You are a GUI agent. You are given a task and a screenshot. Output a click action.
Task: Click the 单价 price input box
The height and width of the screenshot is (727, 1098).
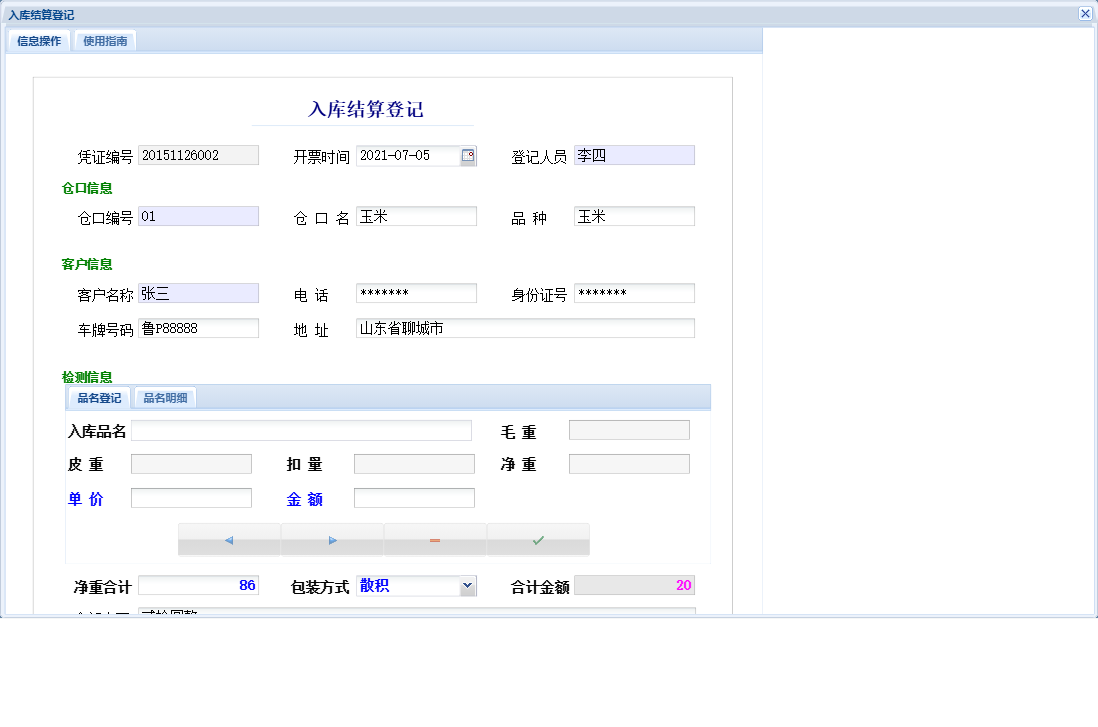(x=191, y=497)
